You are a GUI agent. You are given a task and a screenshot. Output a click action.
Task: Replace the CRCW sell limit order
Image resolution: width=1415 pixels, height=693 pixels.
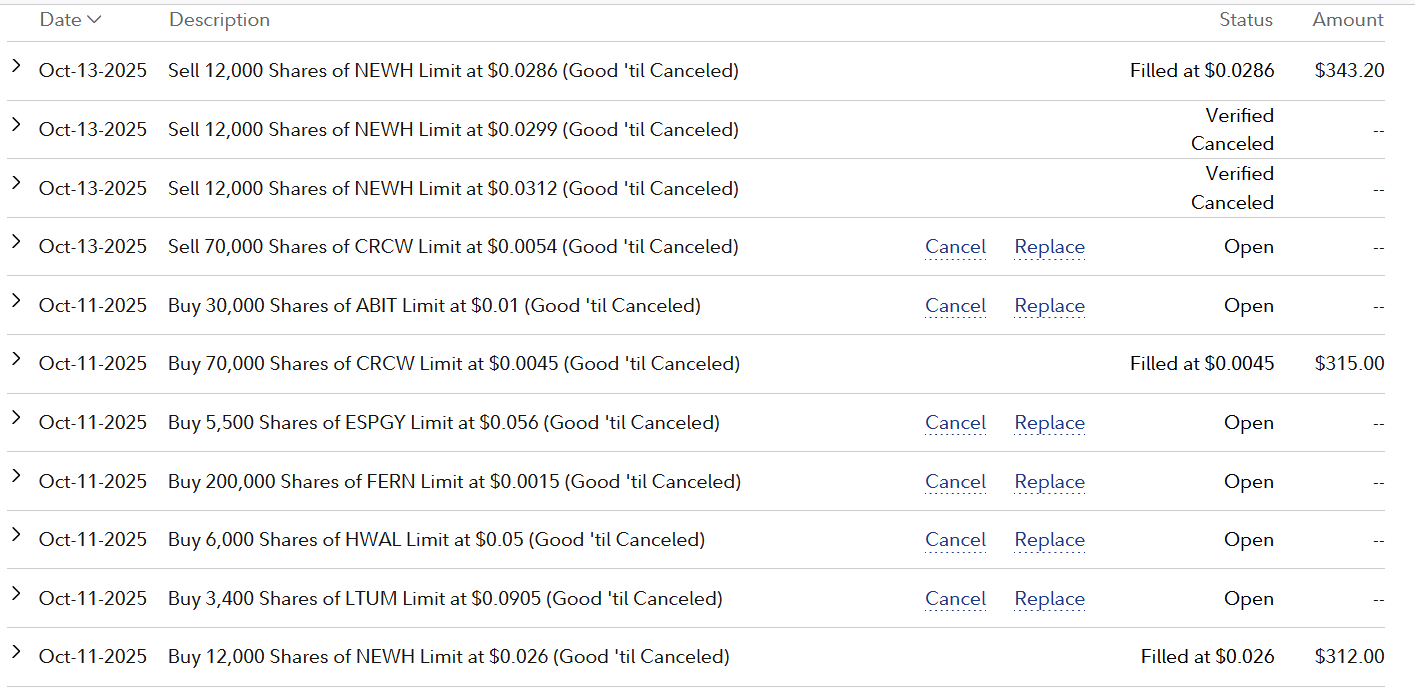pyautogui.click(x=1049, y=247)
